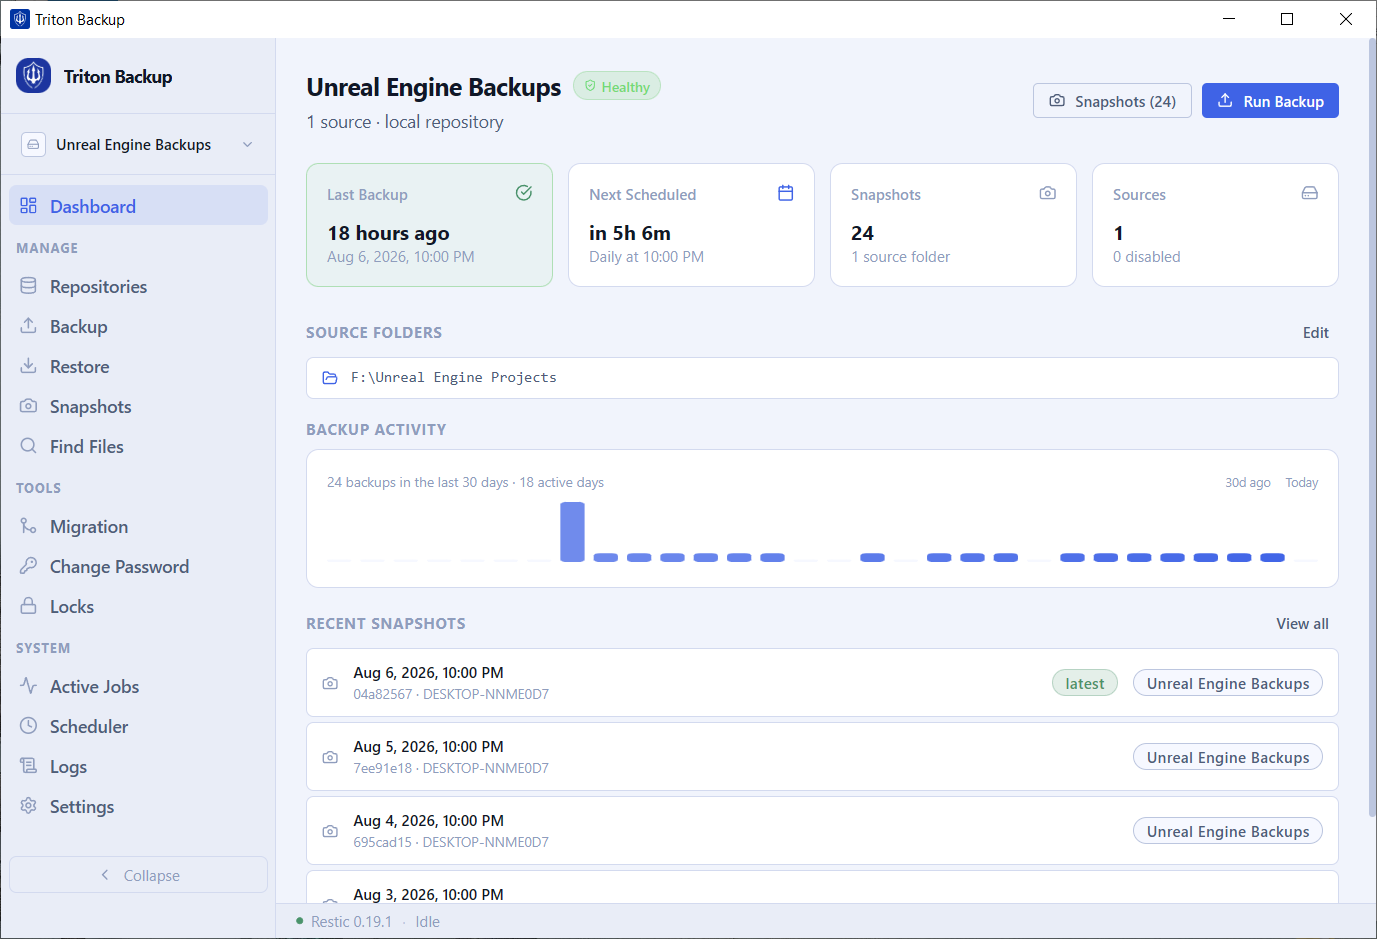Click the Idle status text in the status bar
This screenshot has width=1377, height=939.
(x=428, y=922)
